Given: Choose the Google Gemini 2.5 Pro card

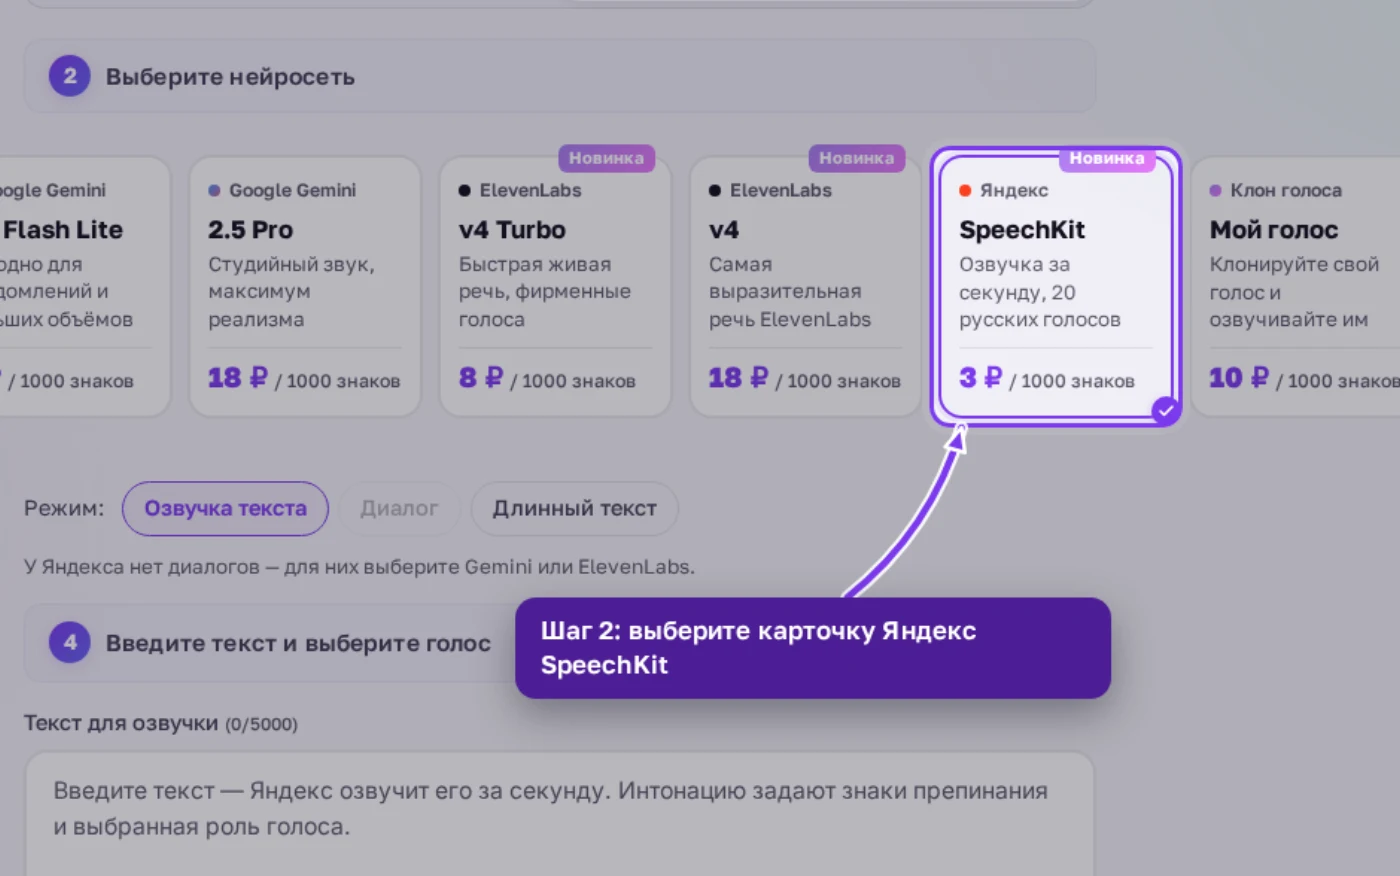Looking at the screenshot, I should pos(305,287).
